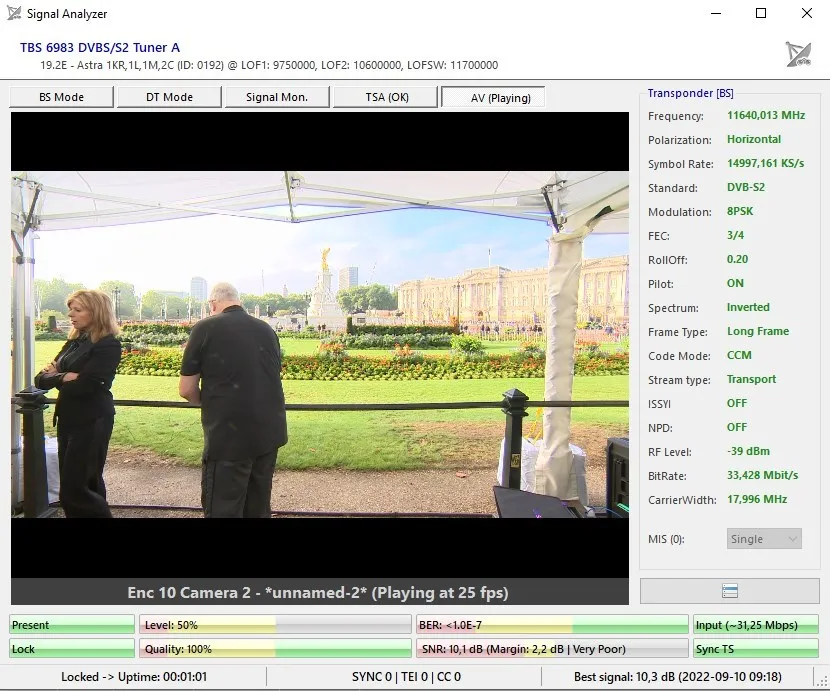Click the Lock status indicator
This screenshot has width=830, height=691.
(72, 649)
